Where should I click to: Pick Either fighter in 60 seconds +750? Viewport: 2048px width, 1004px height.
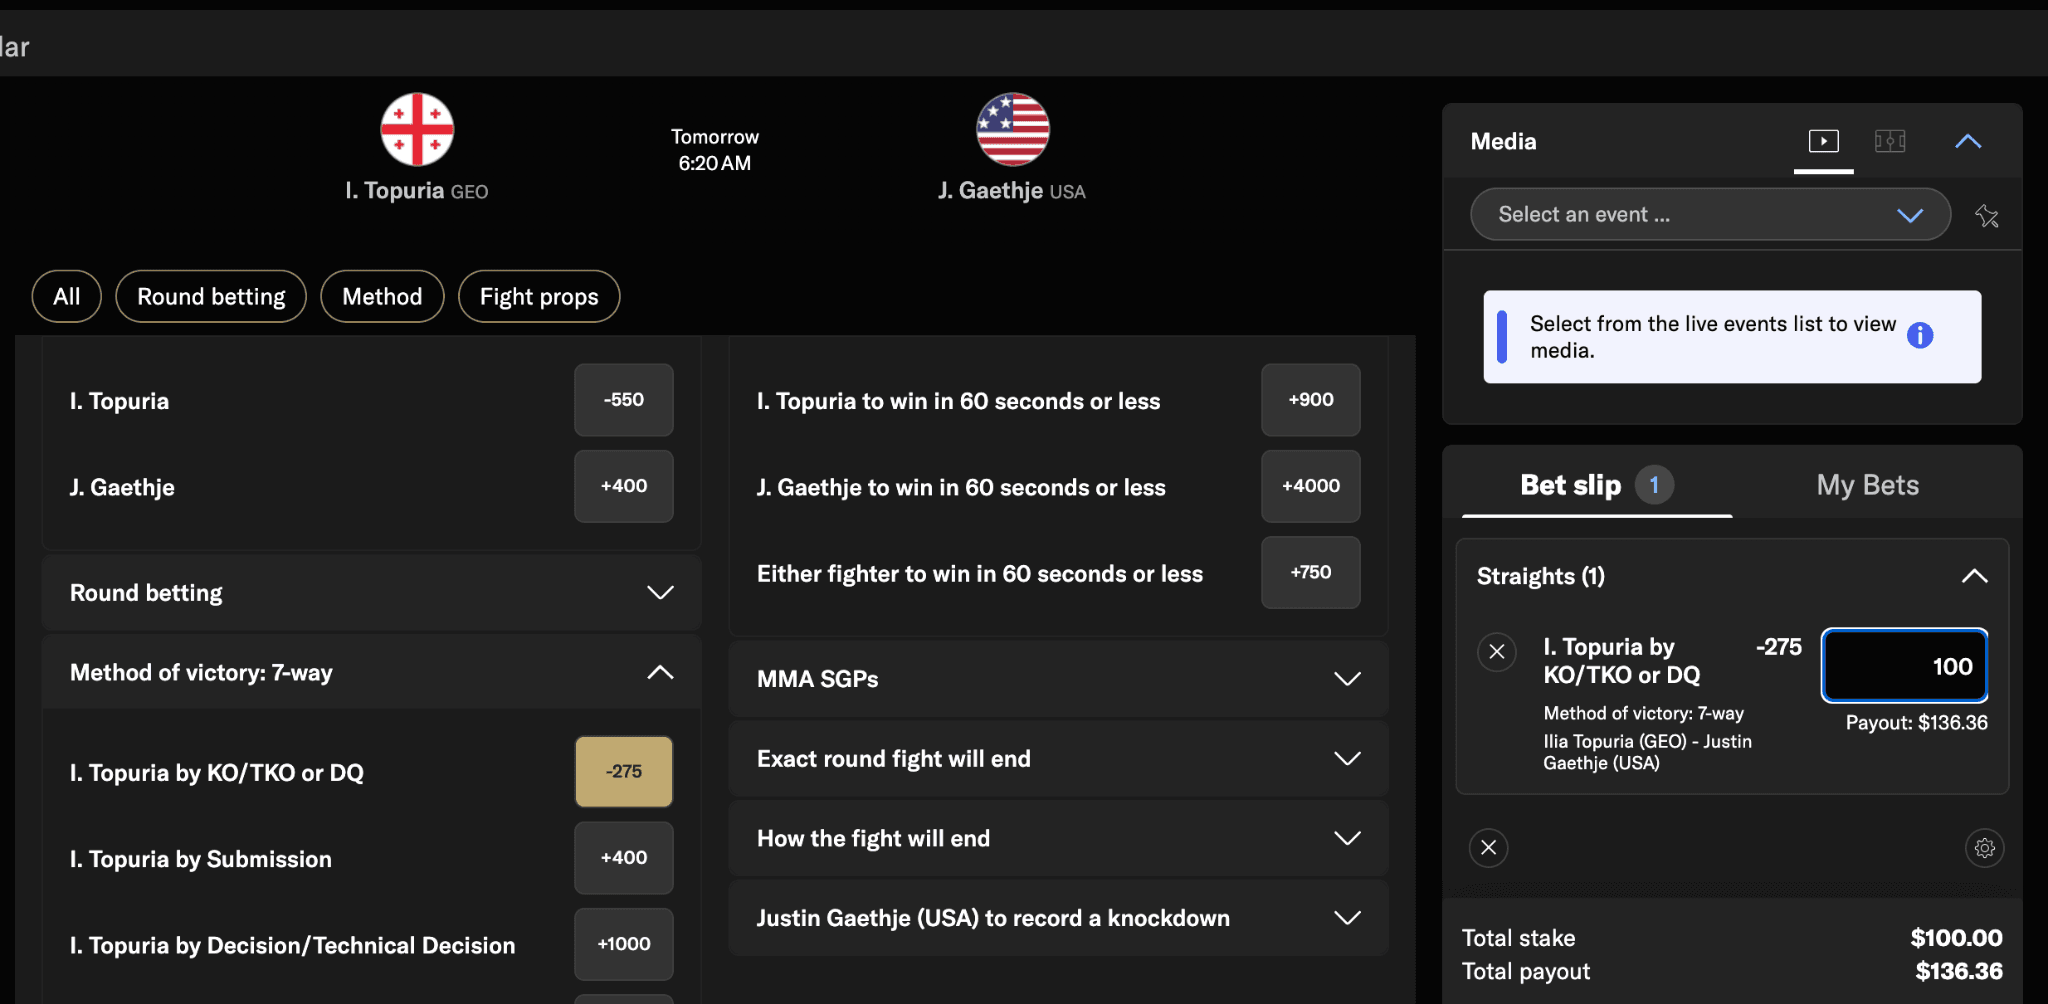[1311, 572]
